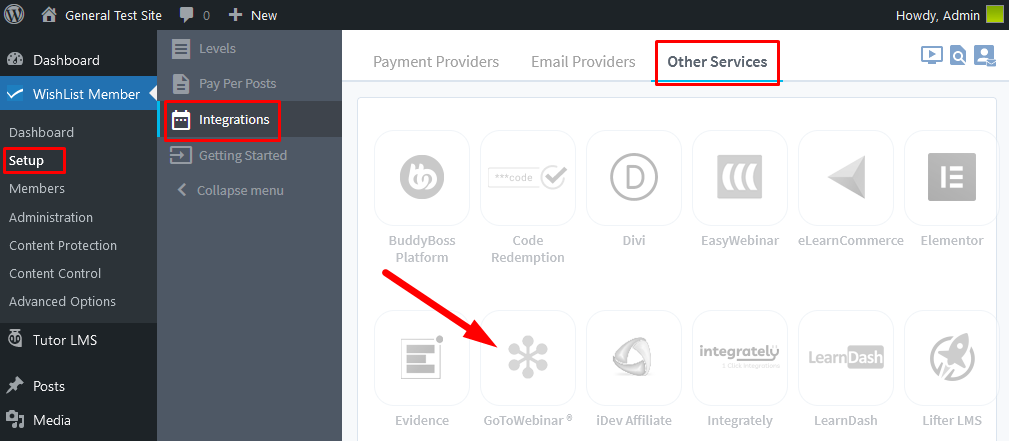
Task: Select the Divi integration icon
Action: (634, 177)
